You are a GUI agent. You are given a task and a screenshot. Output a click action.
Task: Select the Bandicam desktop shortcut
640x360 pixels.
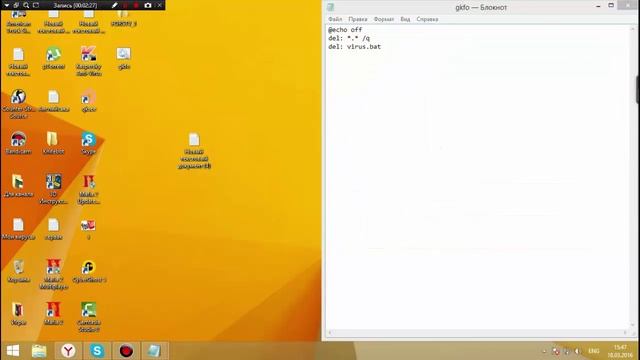click(x=18, y=143)
